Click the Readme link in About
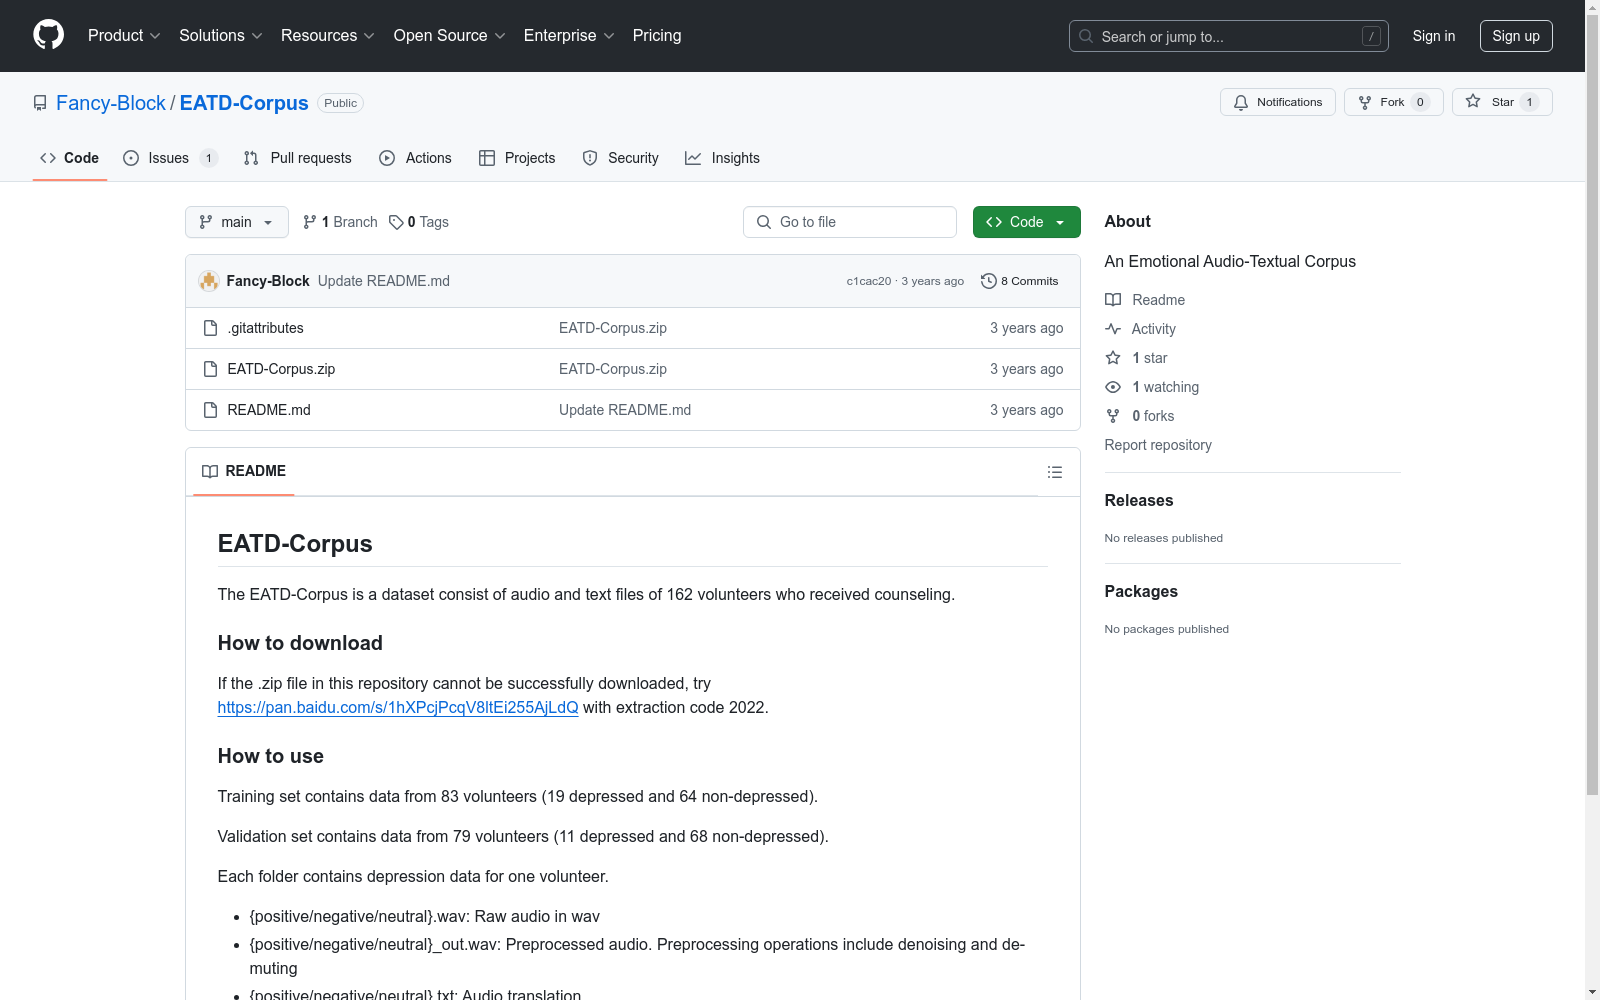Viewport: 1600px width, 1000px height. click(1145, 300)
